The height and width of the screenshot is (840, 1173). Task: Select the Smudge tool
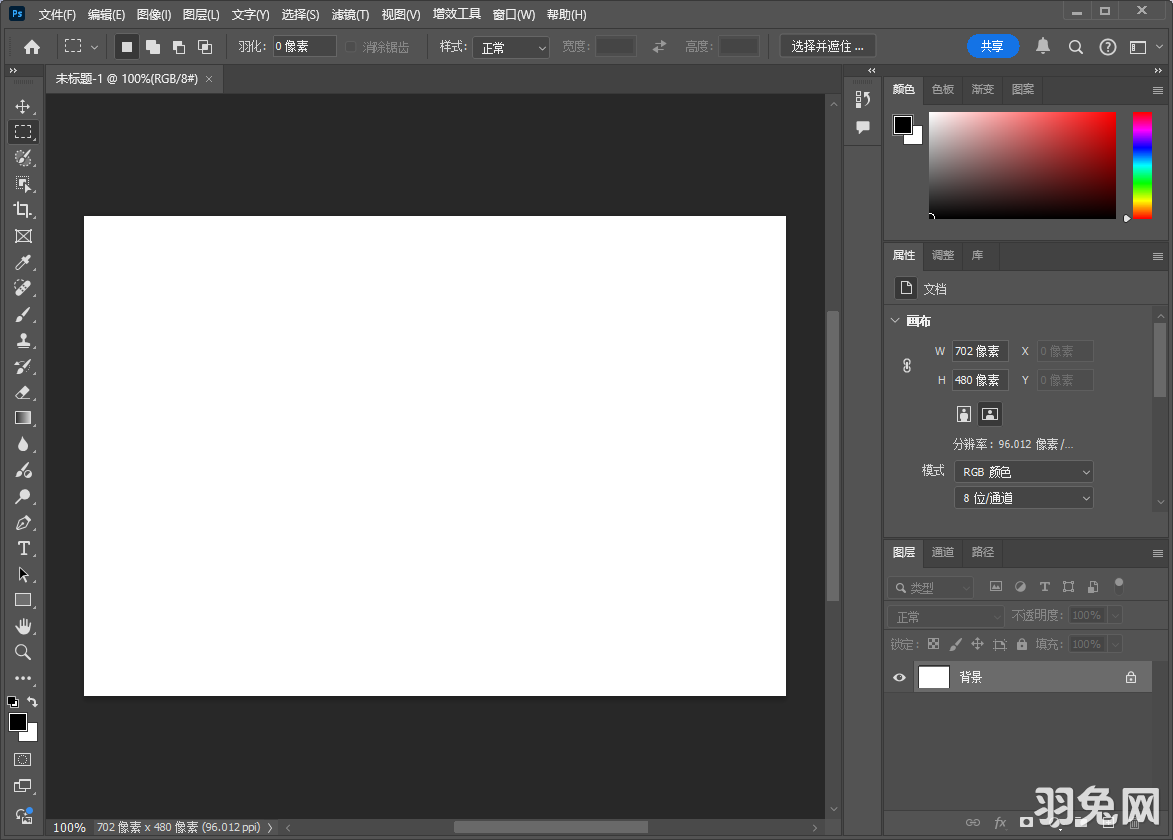(x=23, y=470)
